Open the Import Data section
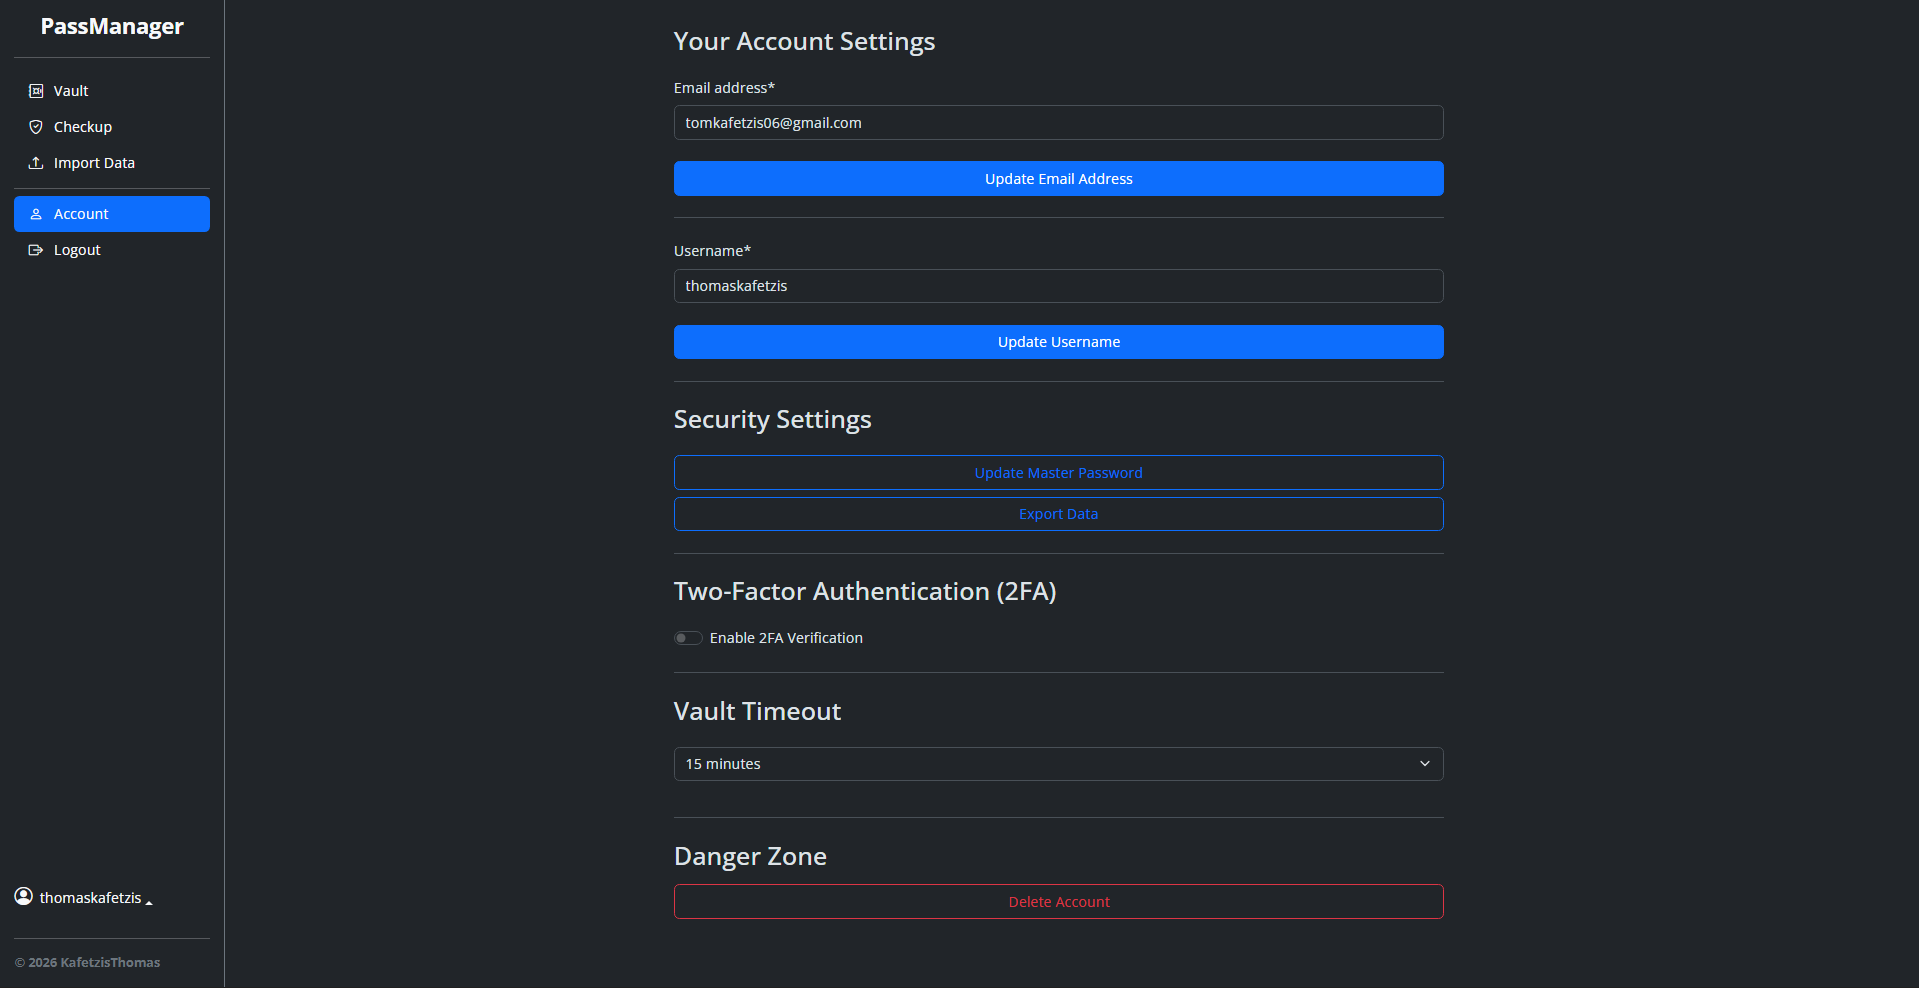 pyautogui.click(x=112, y=163)
